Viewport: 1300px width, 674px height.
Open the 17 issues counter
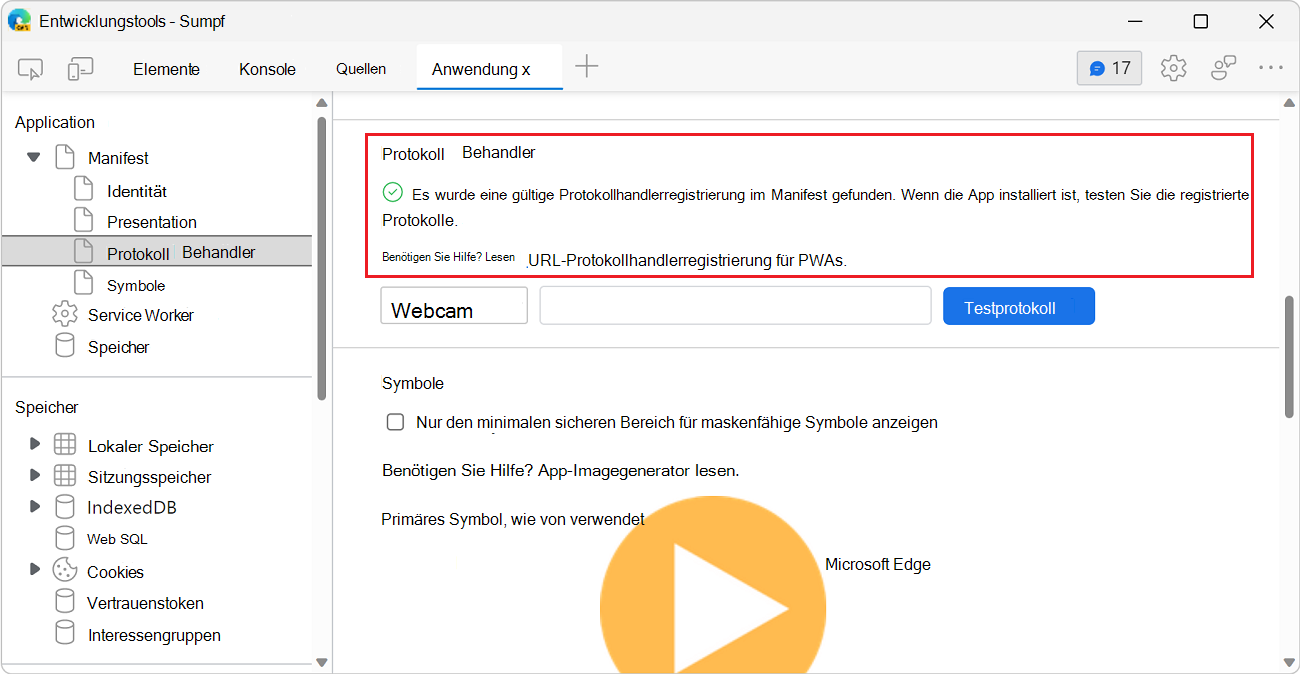coord(1109,68)
